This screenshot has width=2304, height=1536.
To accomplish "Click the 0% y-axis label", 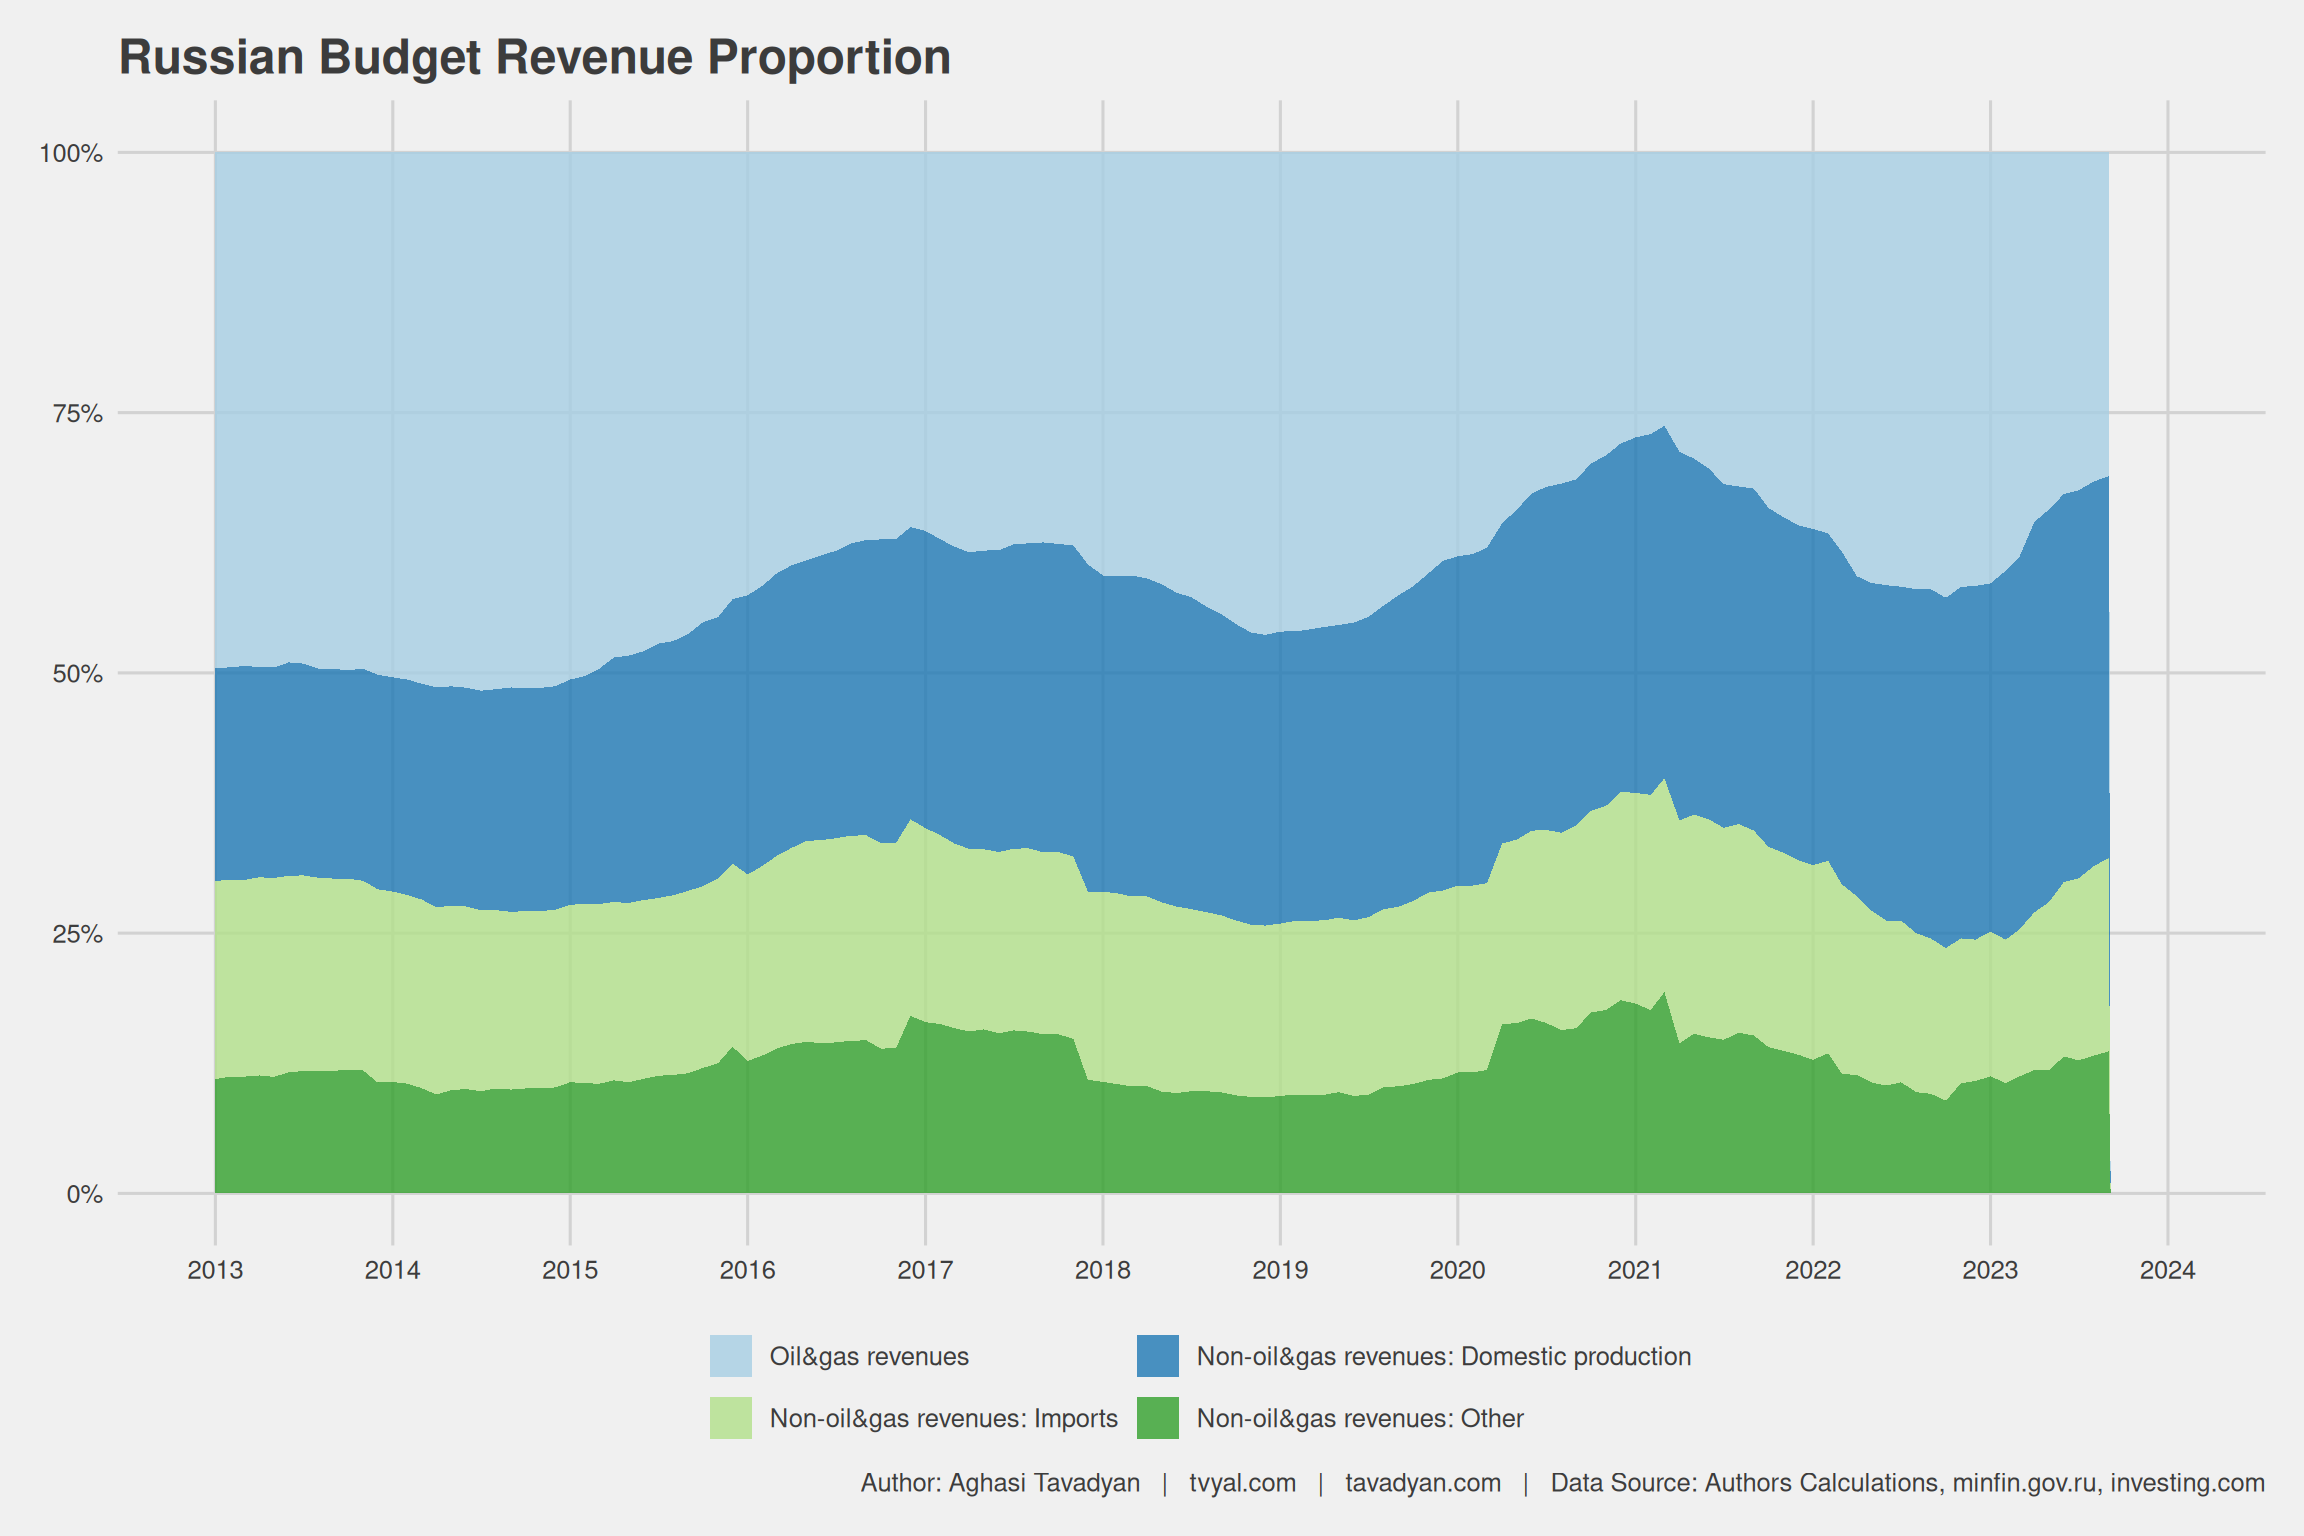I will click(84, 1194).
